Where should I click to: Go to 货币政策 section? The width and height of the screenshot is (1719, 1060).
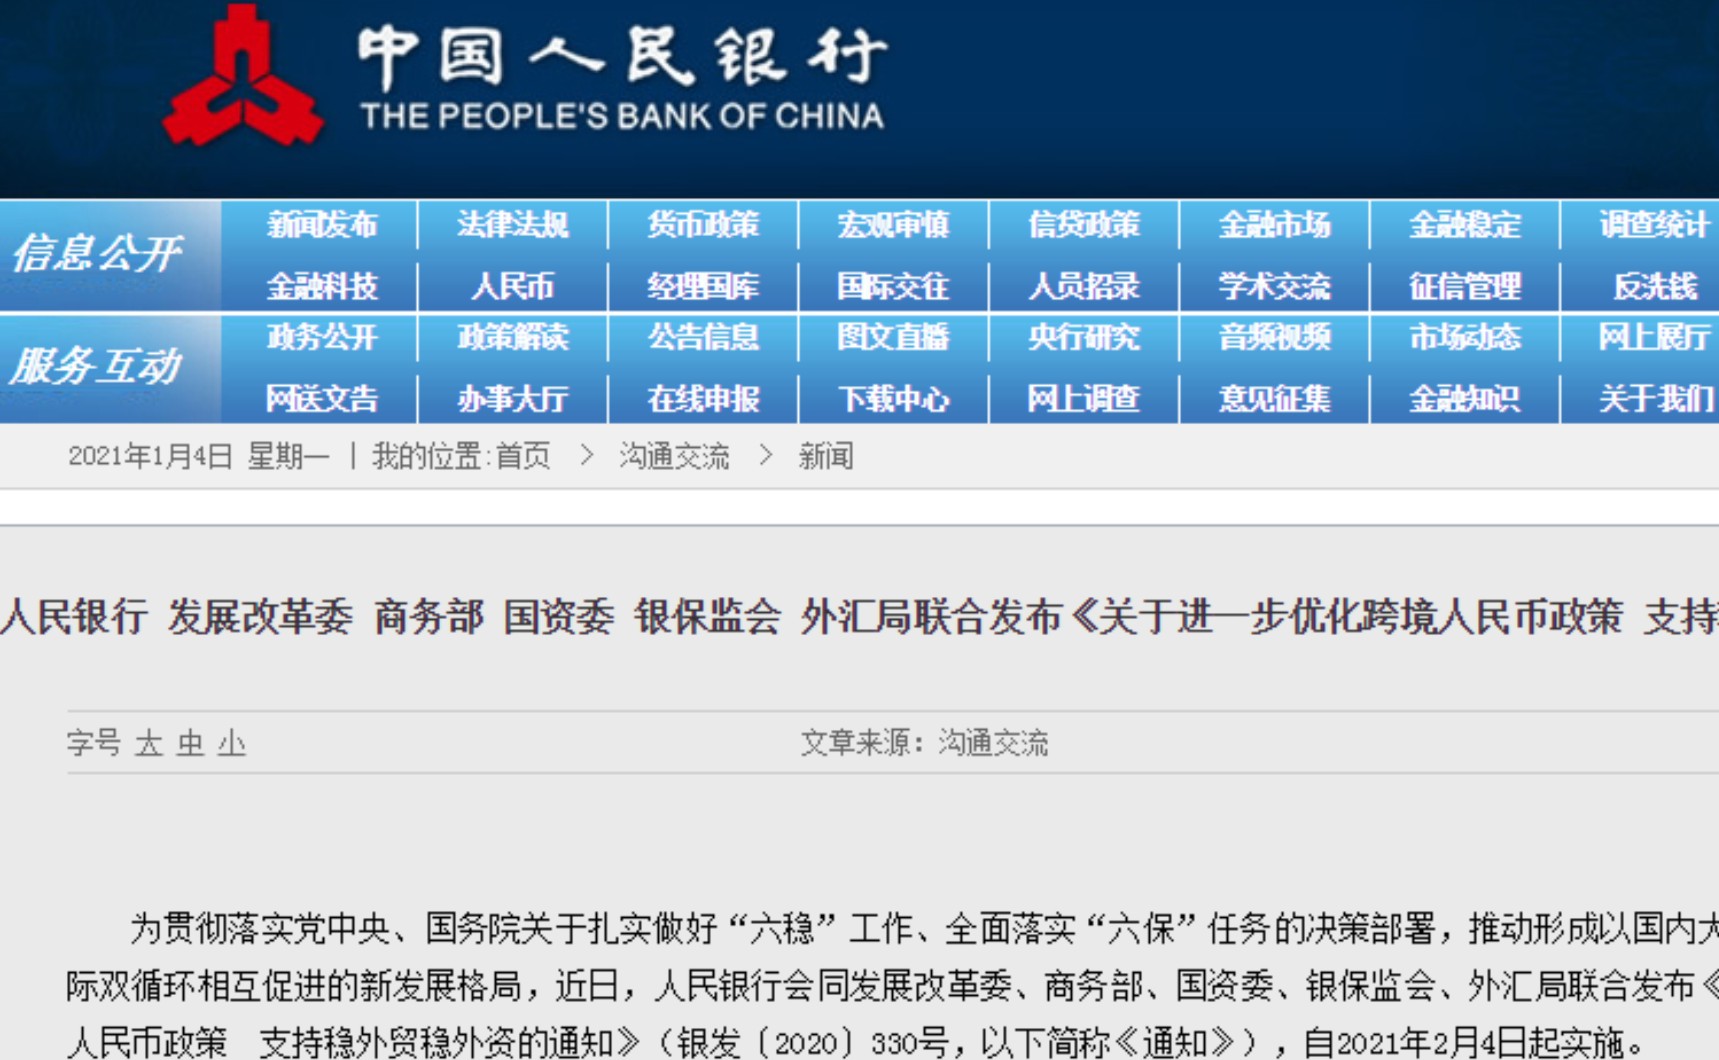click(x=703, y=225)
